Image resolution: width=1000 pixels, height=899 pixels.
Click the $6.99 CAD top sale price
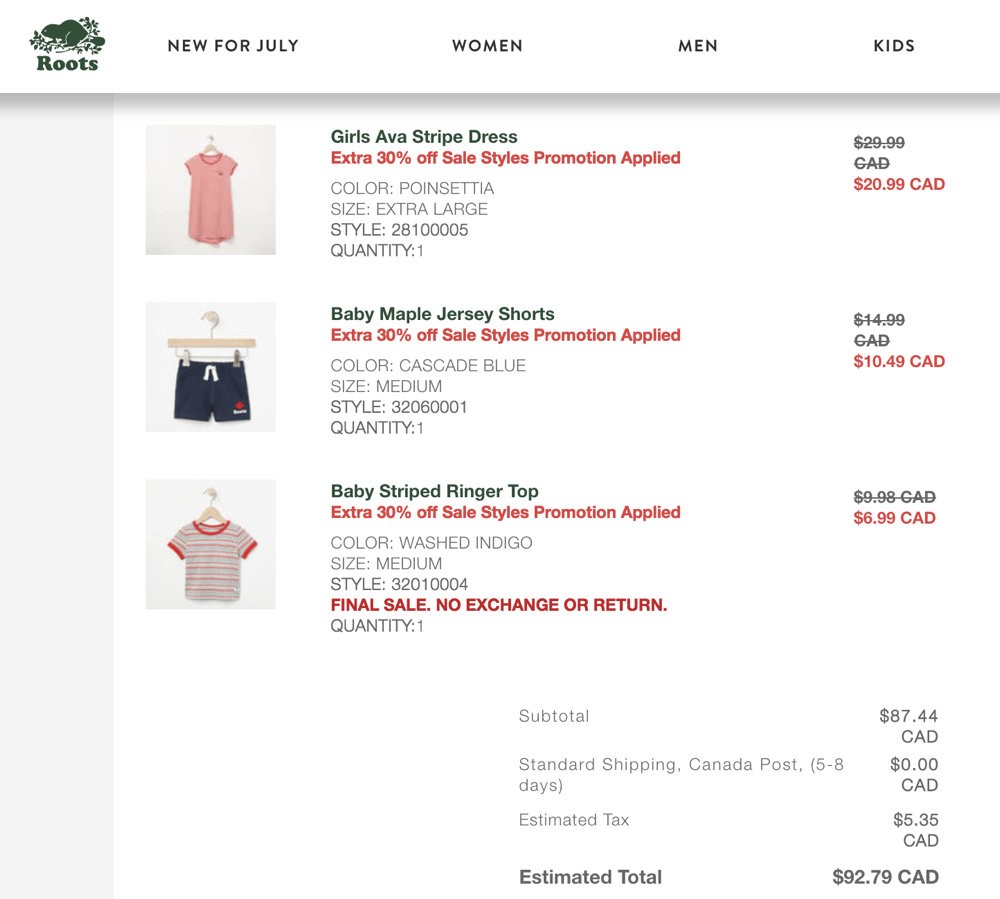[894, 518]
